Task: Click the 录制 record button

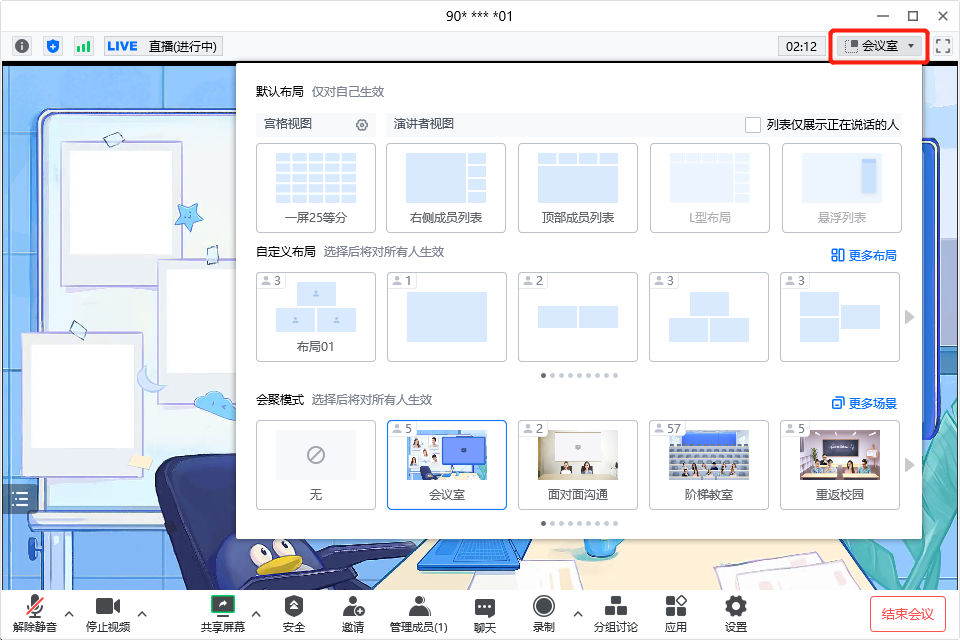Action: [544, 614]
